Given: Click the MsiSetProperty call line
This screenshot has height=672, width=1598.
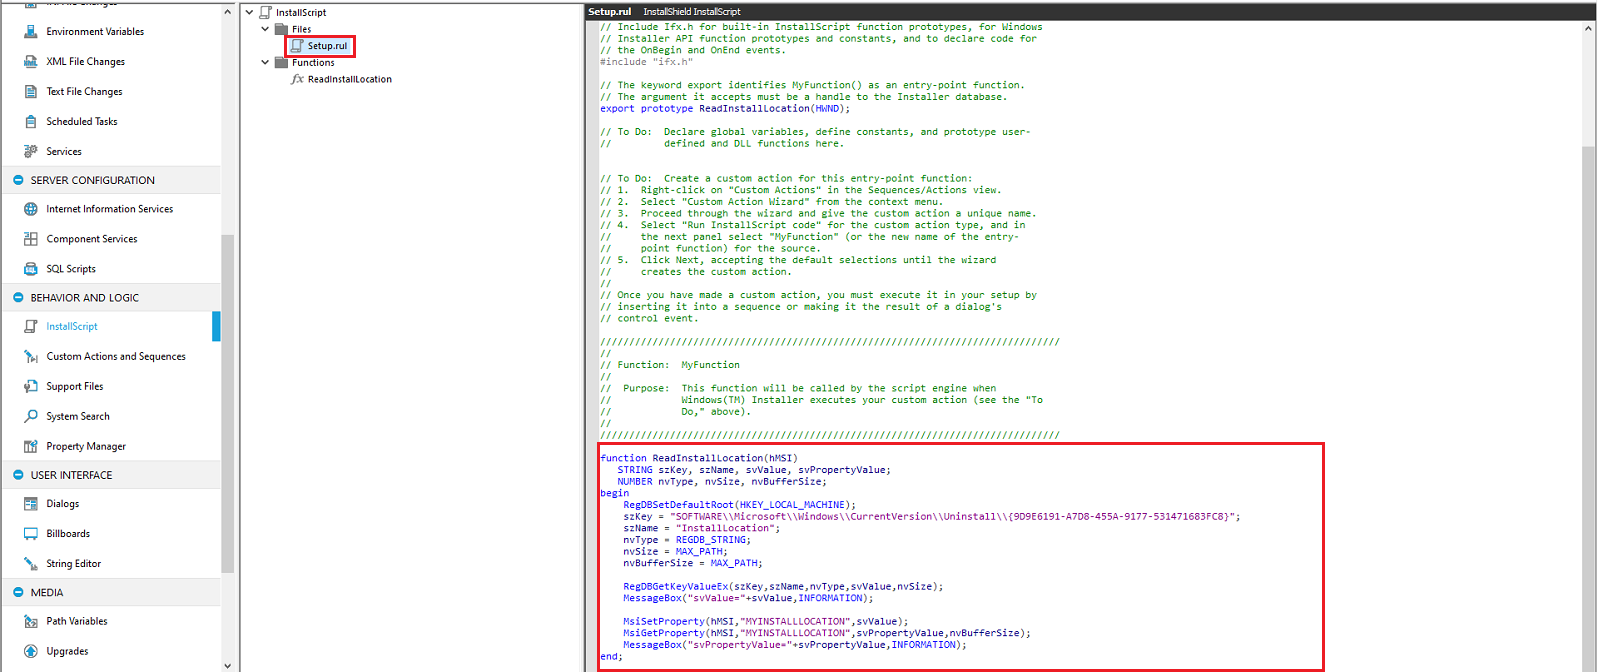Looking at the screenshot, I should 765,622.
